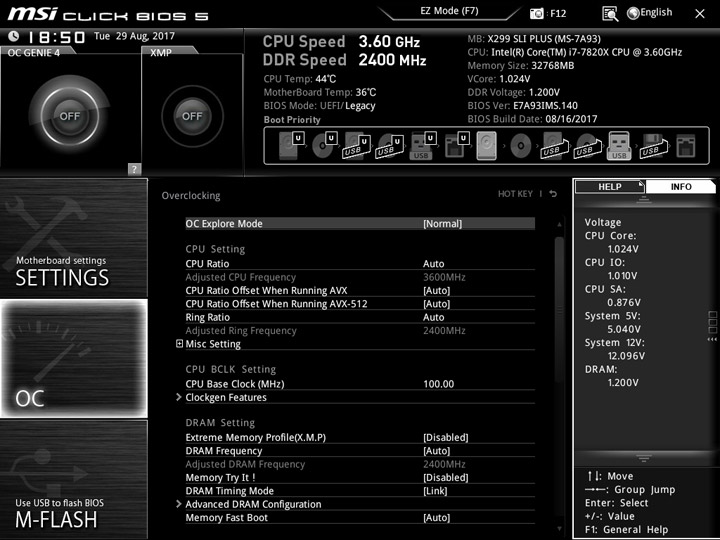Viewport: 720px width, 540px height.
Task: Click the scroll down arrow of settings list
Action: point(559,529)
